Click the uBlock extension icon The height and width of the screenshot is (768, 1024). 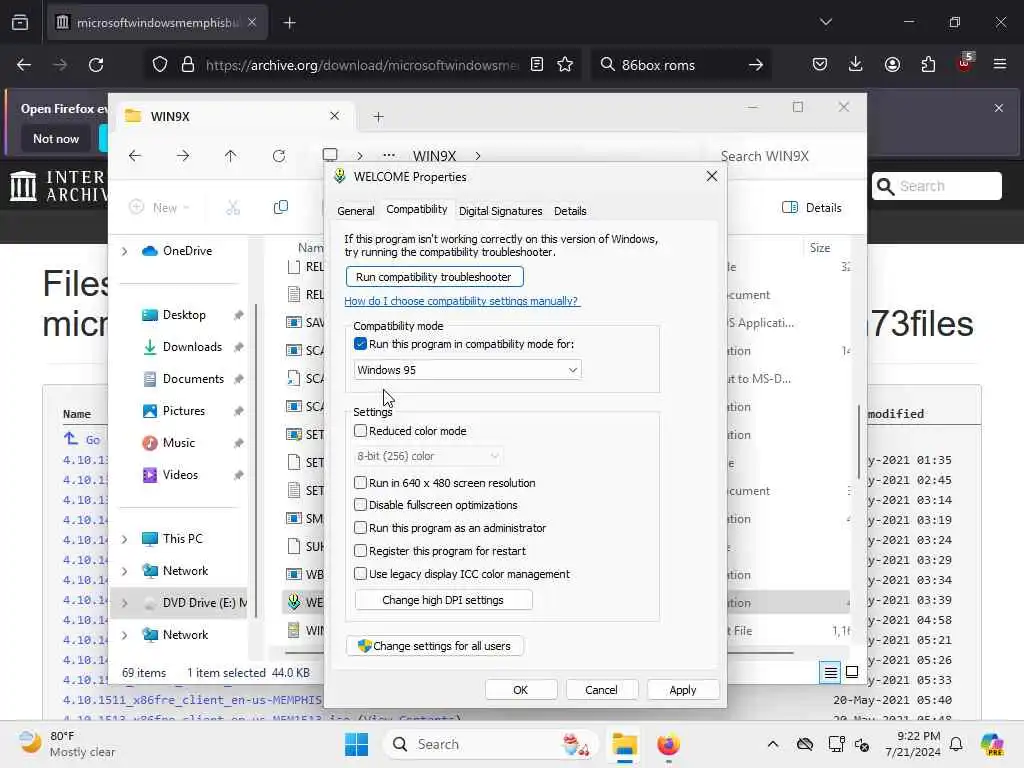pos(965,63)
